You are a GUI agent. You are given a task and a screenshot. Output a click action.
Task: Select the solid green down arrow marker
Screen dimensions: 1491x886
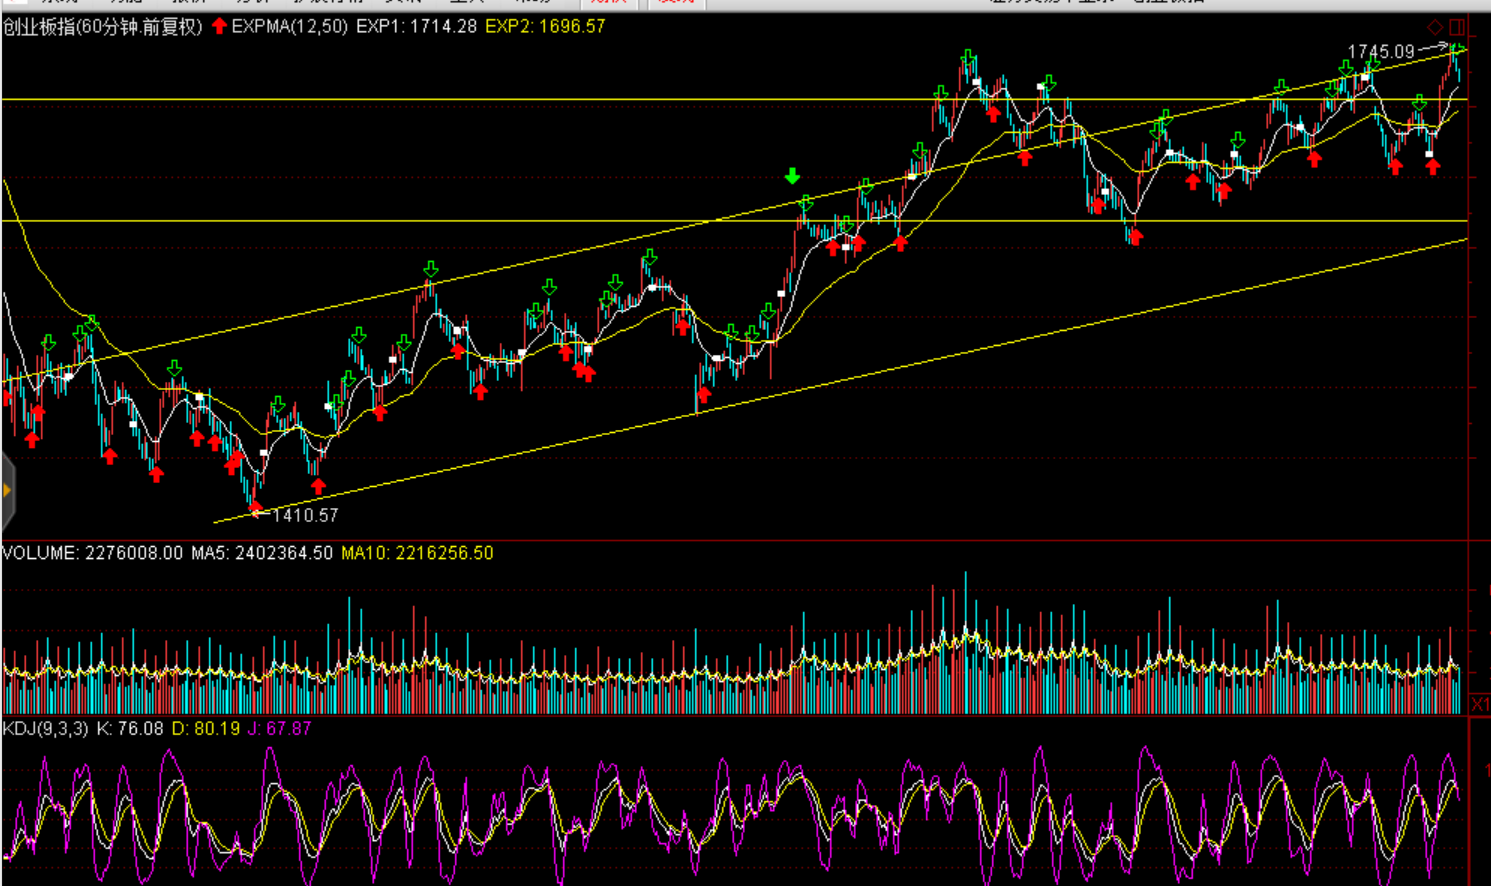coord(792,177)
